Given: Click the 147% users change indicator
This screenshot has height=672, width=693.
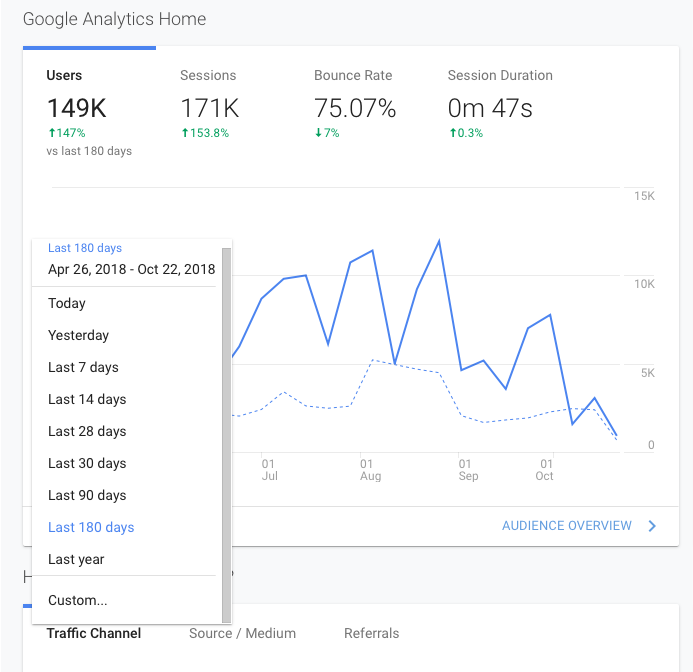Looking at the screenshot, I should pos(67,133).
